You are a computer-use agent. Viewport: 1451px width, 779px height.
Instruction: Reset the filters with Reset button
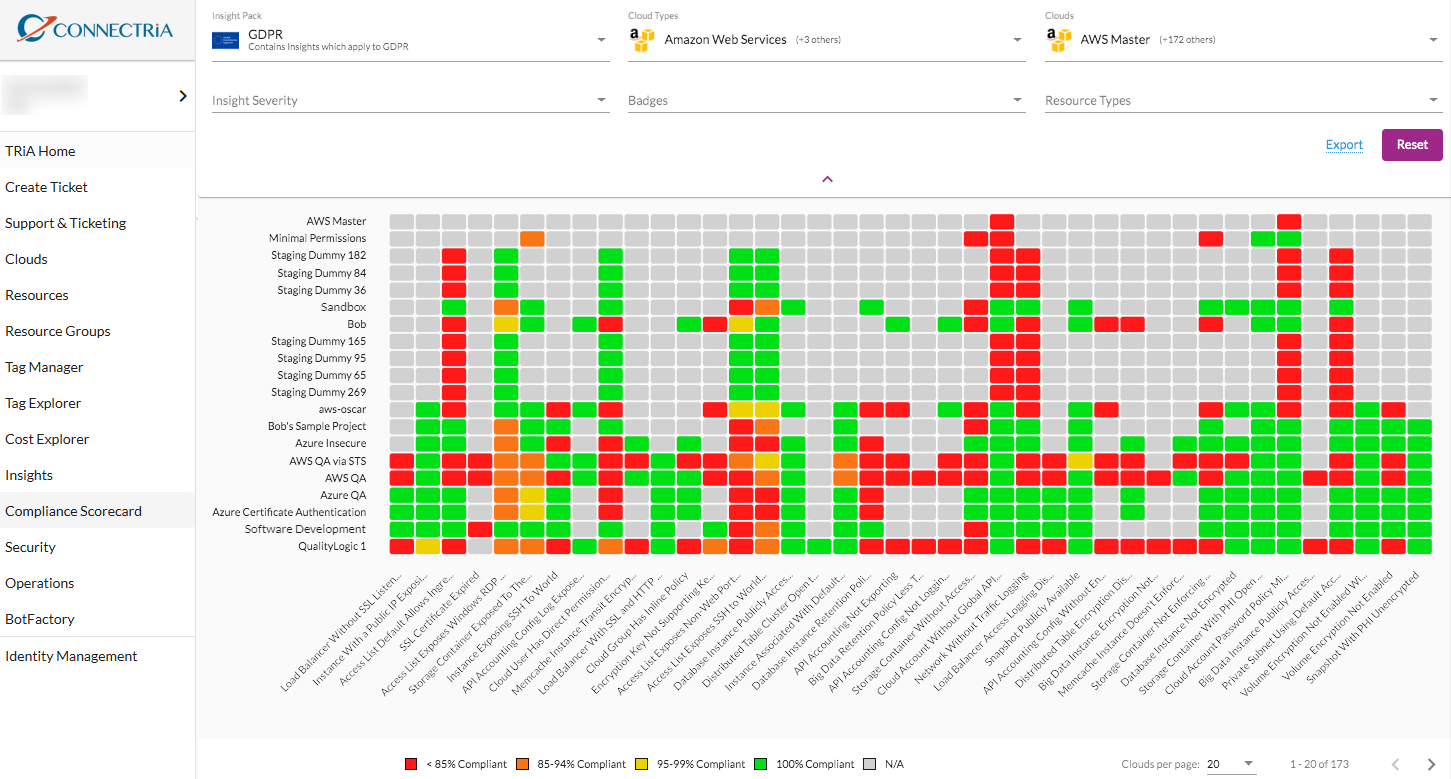[x=1412, y=145]
